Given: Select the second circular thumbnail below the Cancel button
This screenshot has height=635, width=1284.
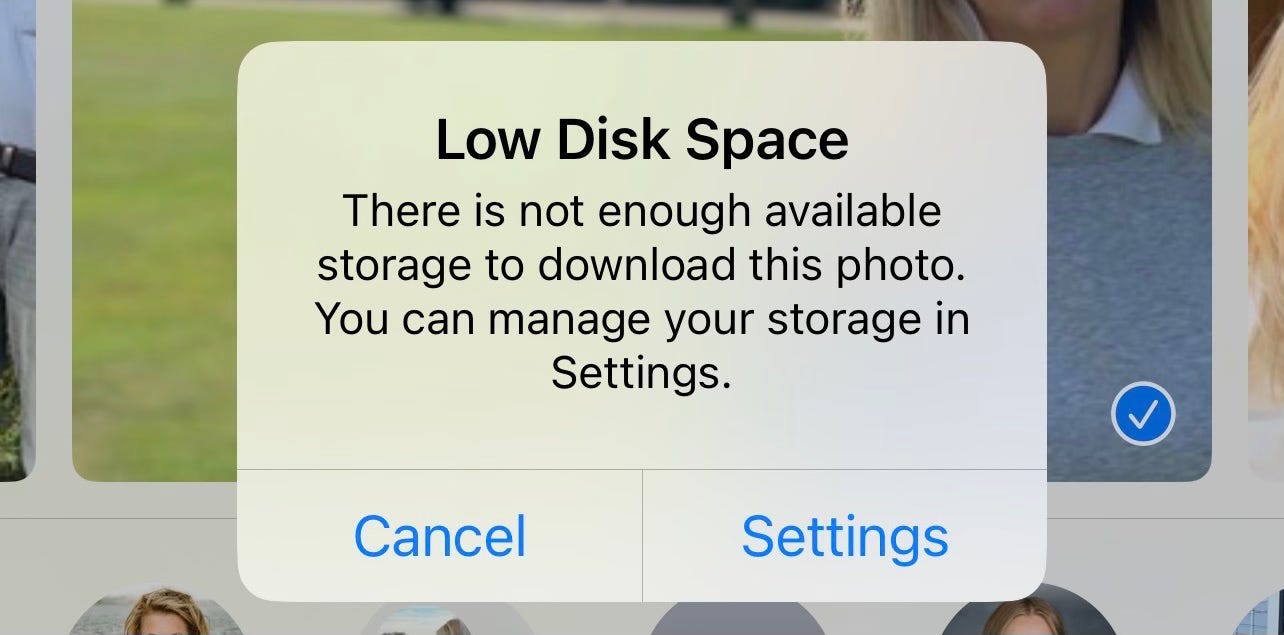Looking at the screenshot, I should pyautogui.click(x=447, y=616).
